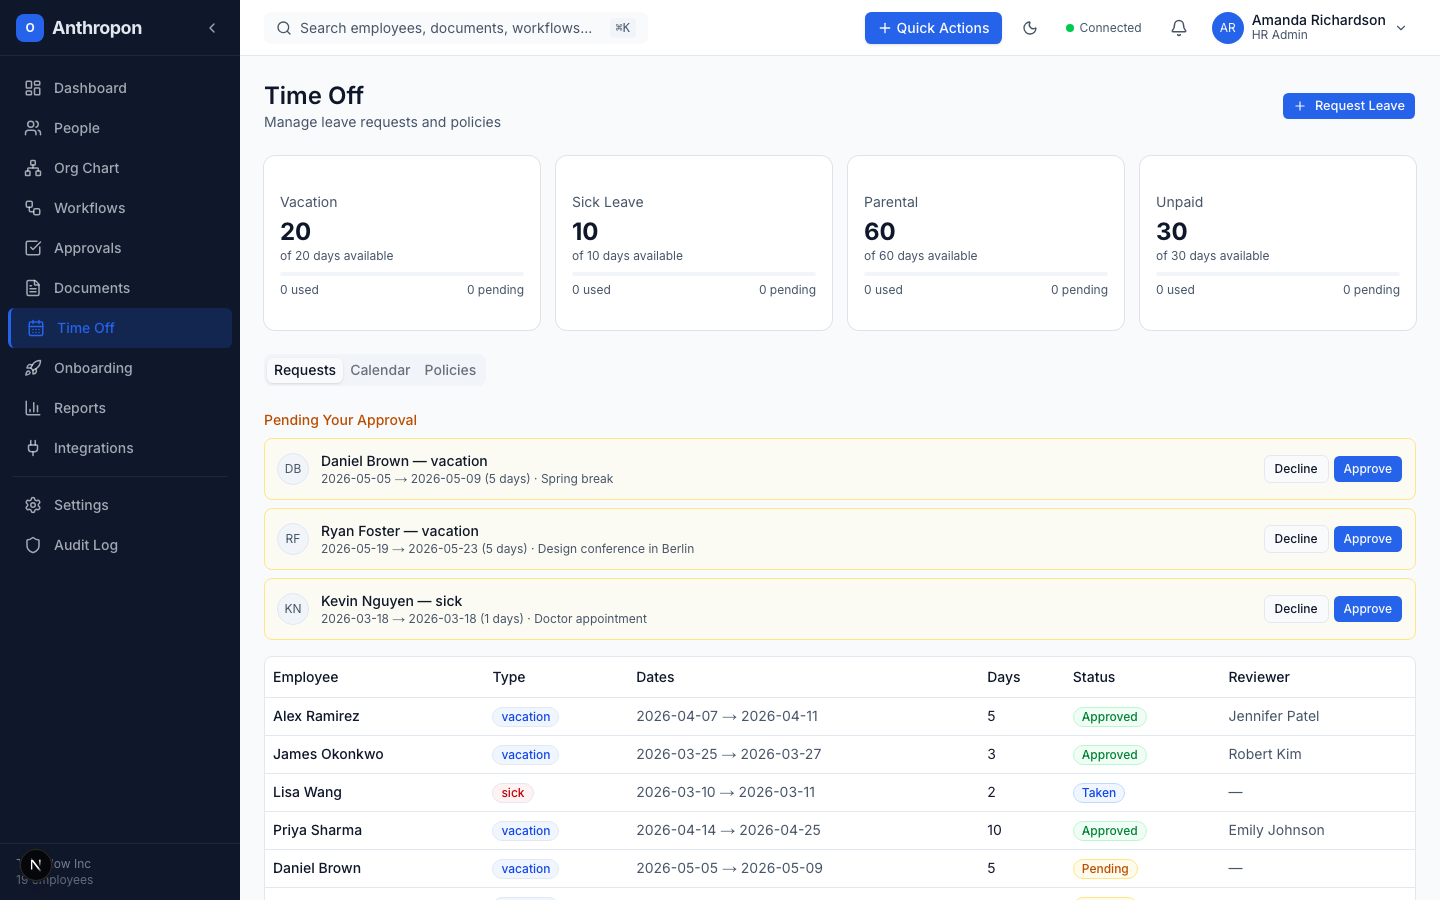Open the Quick Actions menu
The image size is (1440, 900).
coord(933,28)
